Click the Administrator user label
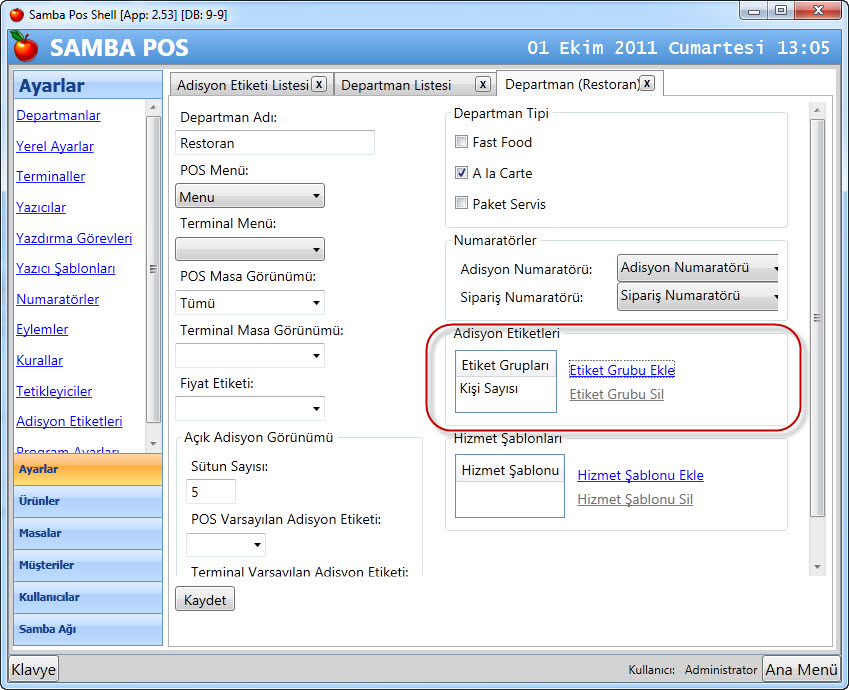The height and width of the screenshot is (690, 849). pyautogui.click(x=720, y=670)
